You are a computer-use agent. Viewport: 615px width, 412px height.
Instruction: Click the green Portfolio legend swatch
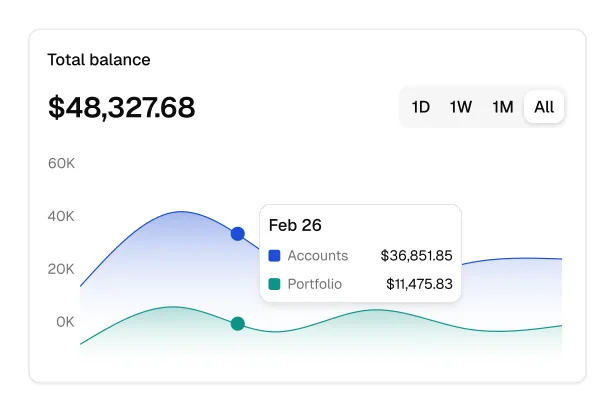[274, 284]
